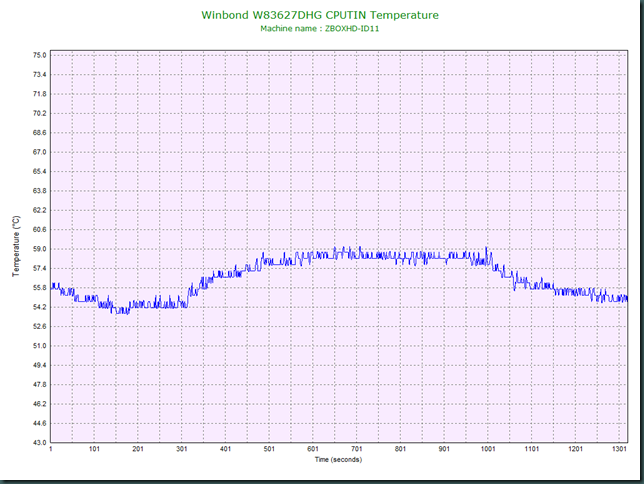
Task: Click the 'Time (seconds)' axis label
Action: point(338,459)
